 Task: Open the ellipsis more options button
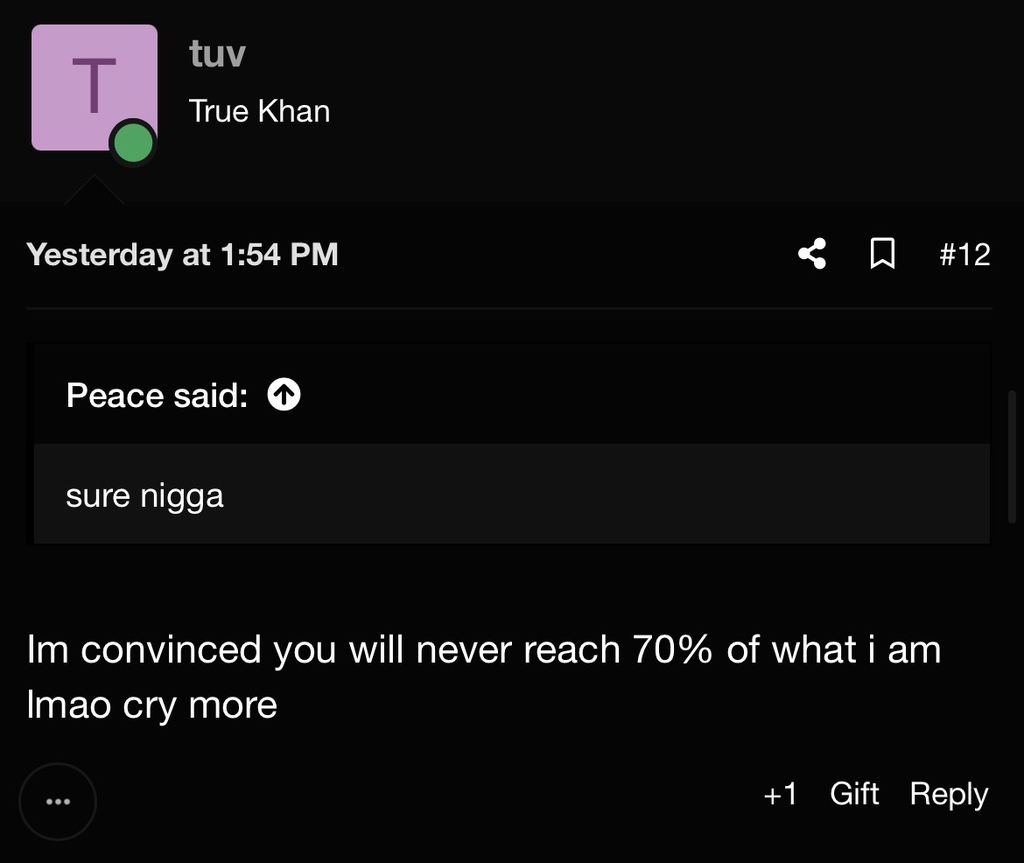[x=58, y=801]
